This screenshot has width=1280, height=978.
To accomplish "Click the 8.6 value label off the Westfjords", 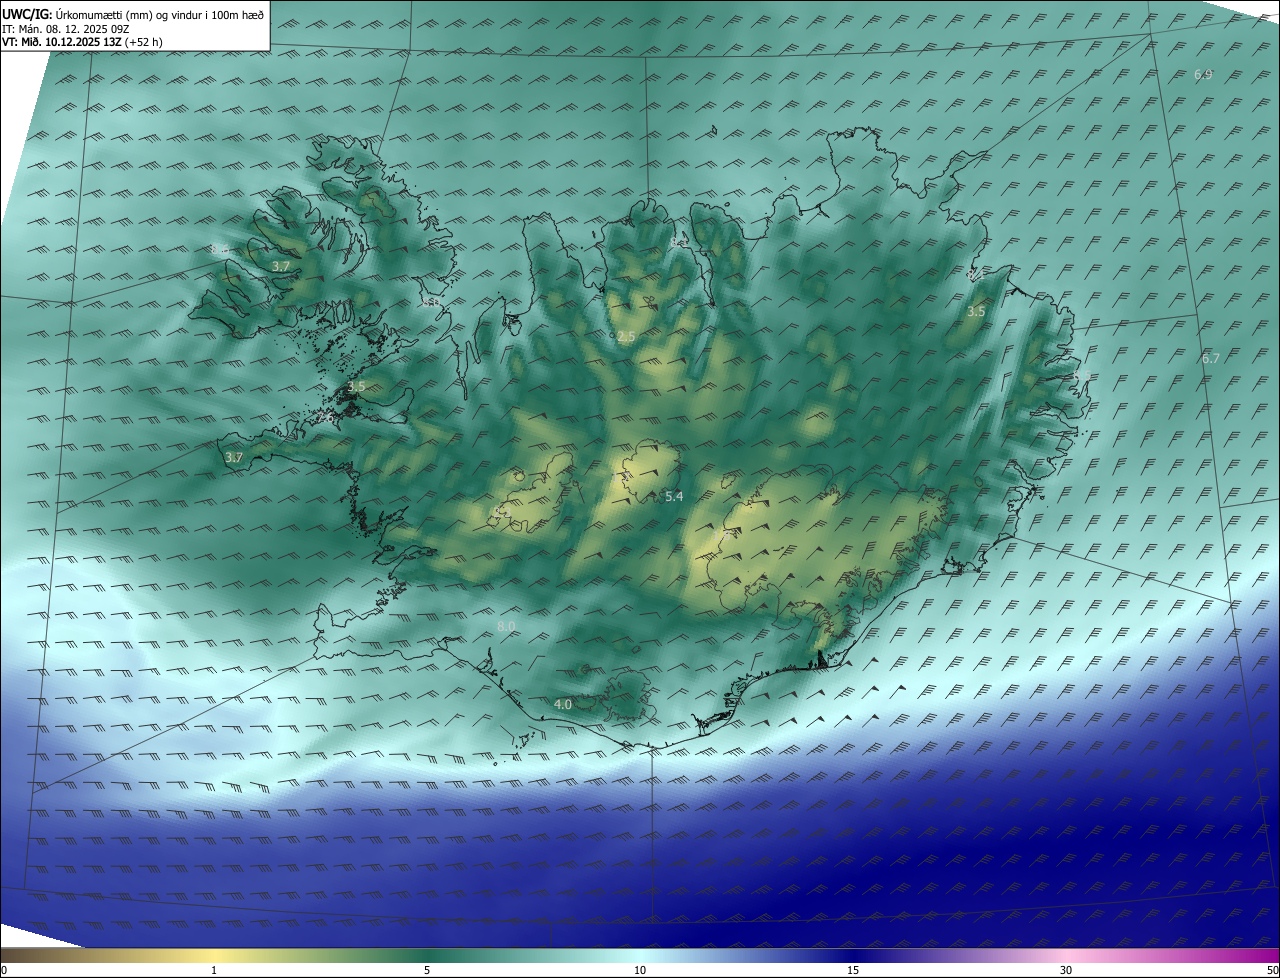I will click(219, 249).
